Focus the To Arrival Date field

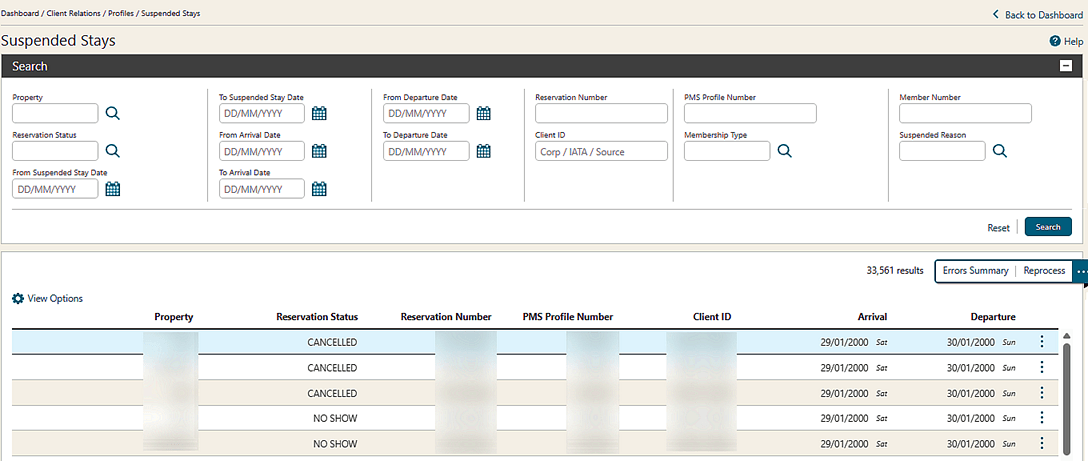pyautogui.click(x=262, y=188)
